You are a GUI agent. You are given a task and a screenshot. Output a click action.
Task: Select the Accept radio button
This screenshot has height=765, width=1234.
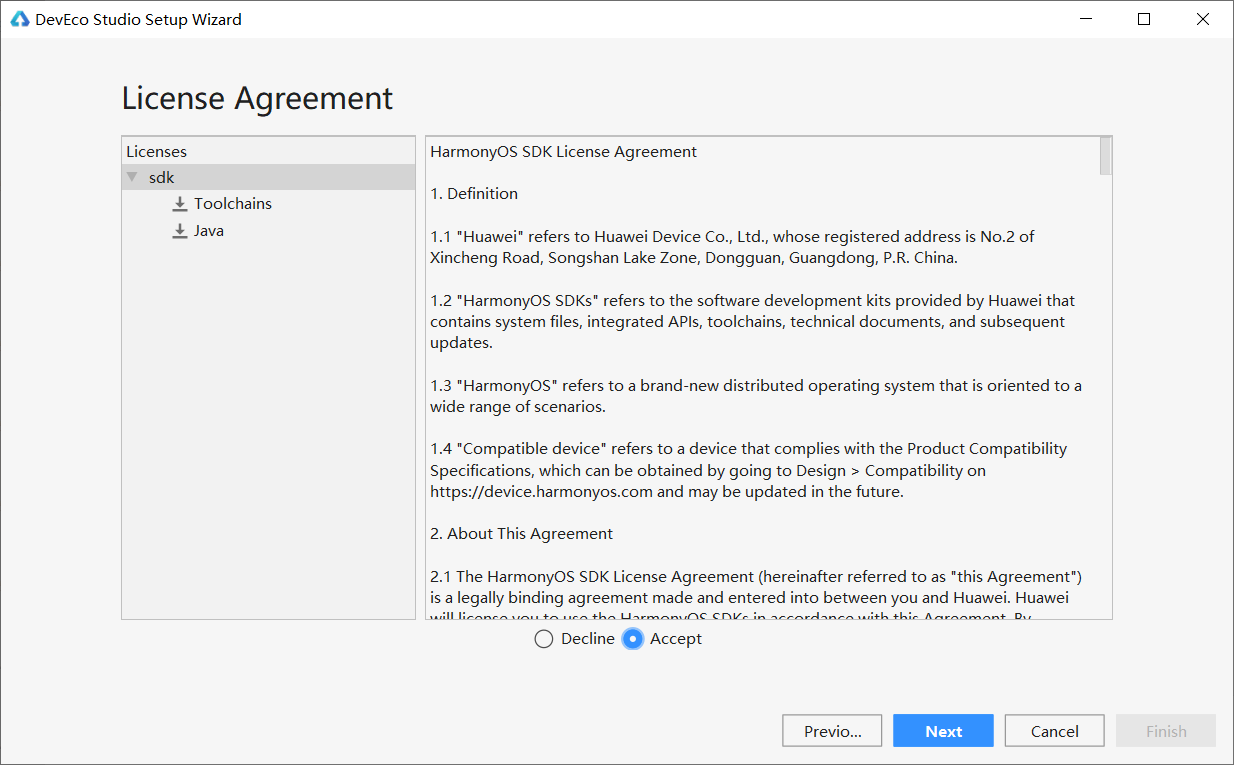pyautogui.click(x=632, y=639)
